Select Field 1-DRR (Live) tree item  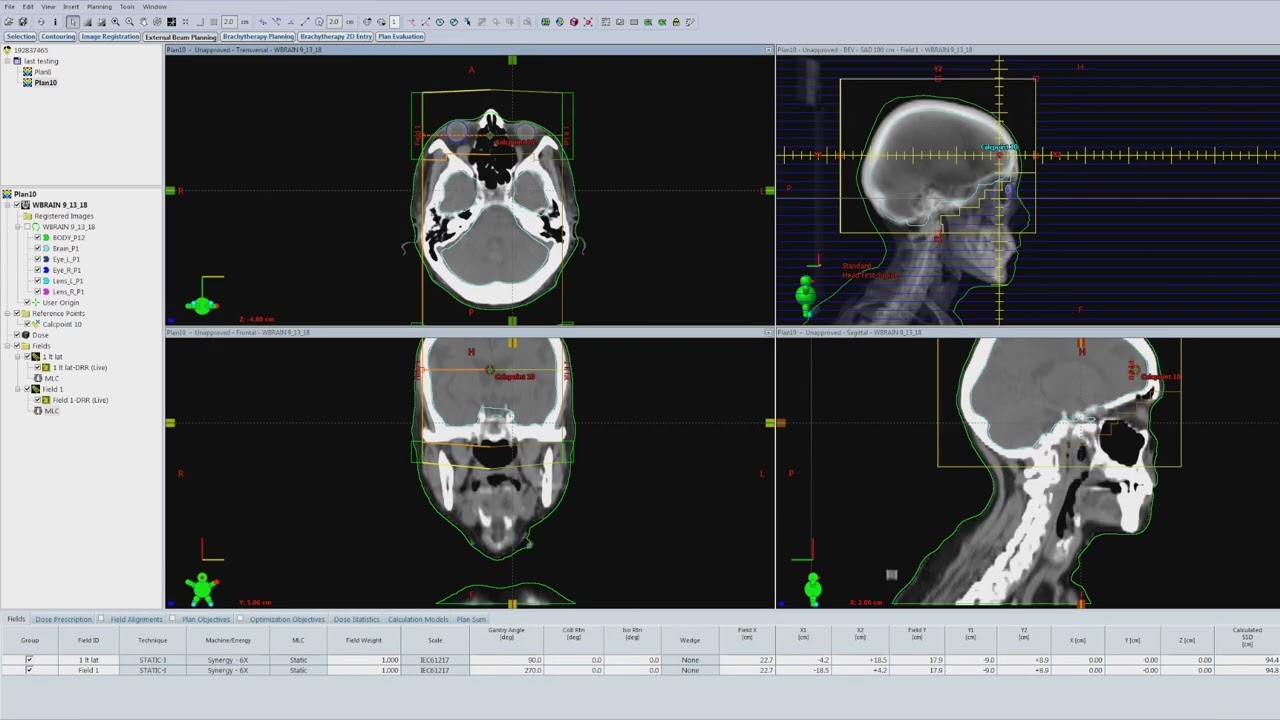click(x=80, y=400)
